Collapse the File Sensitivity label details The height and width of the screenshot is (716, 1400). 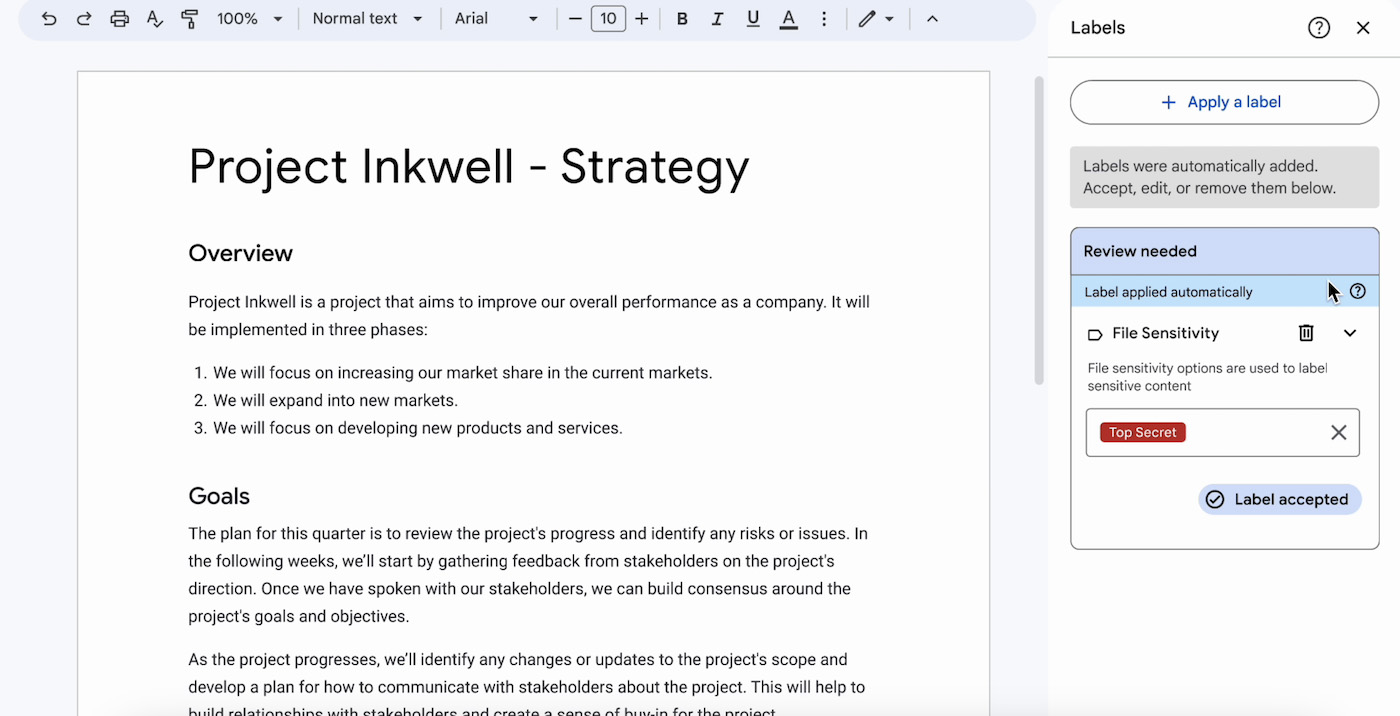click(x=1350, y=333)
